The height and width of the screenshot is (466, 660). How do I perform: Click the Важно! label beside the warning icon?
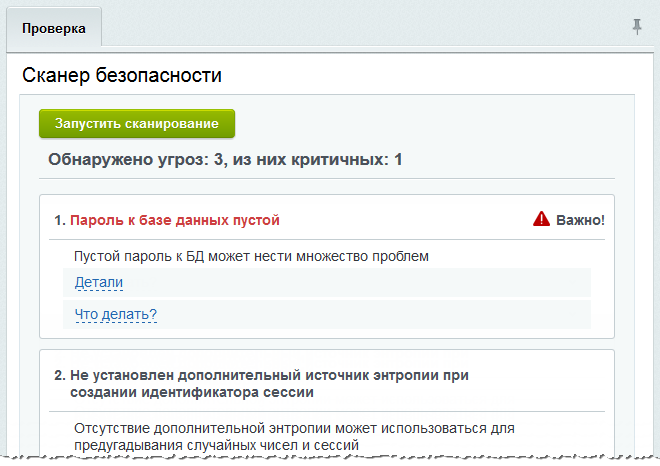(580, 220)
